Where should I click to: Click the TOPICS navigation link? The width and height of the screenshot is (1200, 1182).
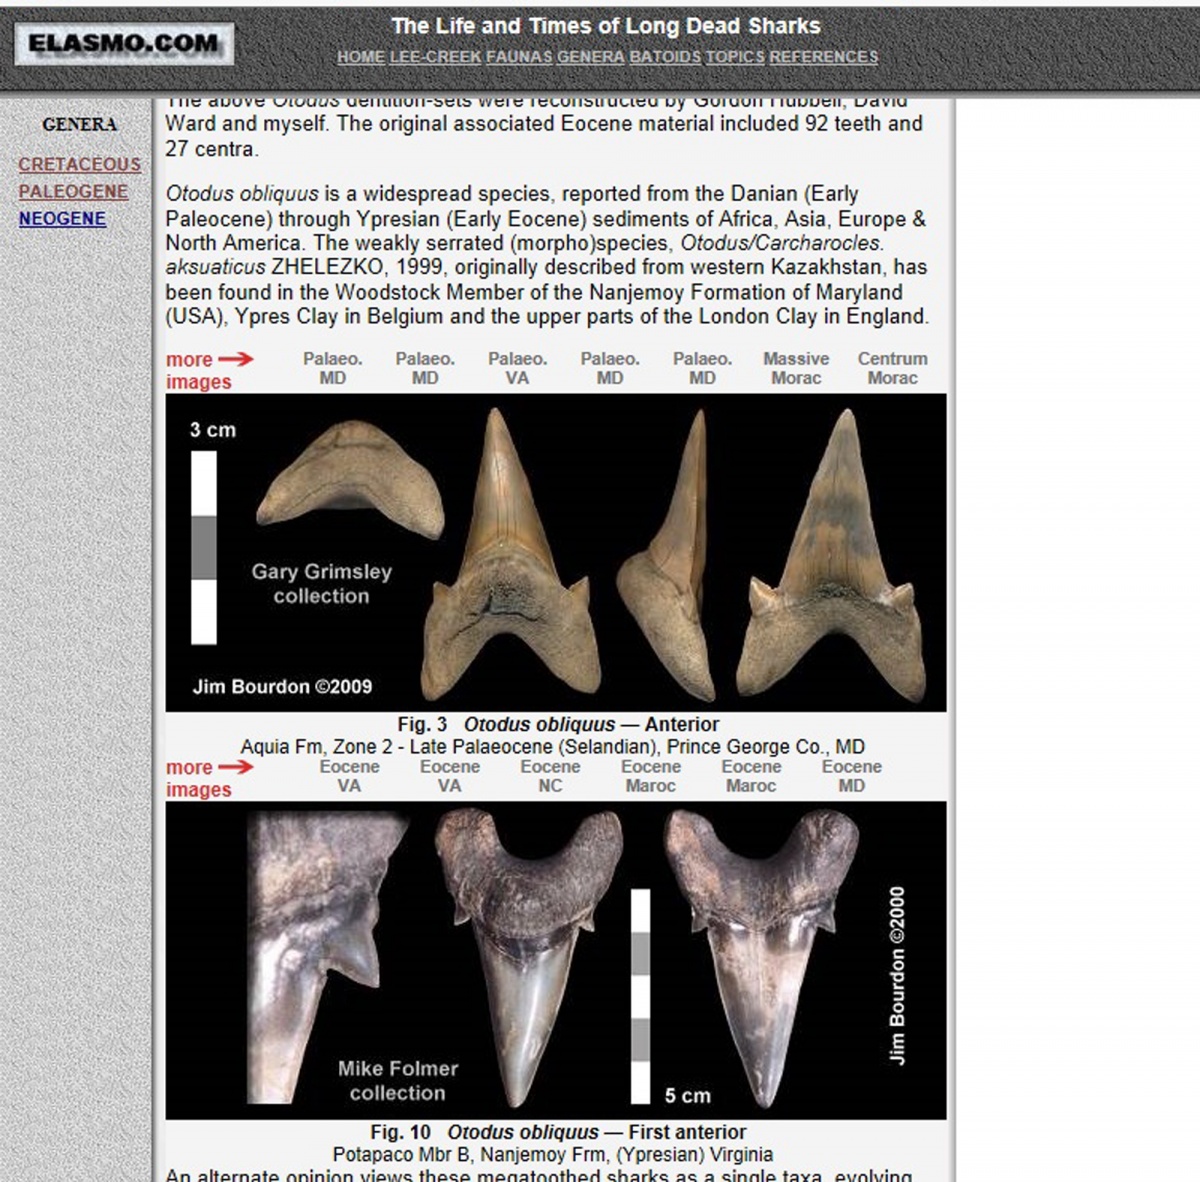click(x=735, y=57)
